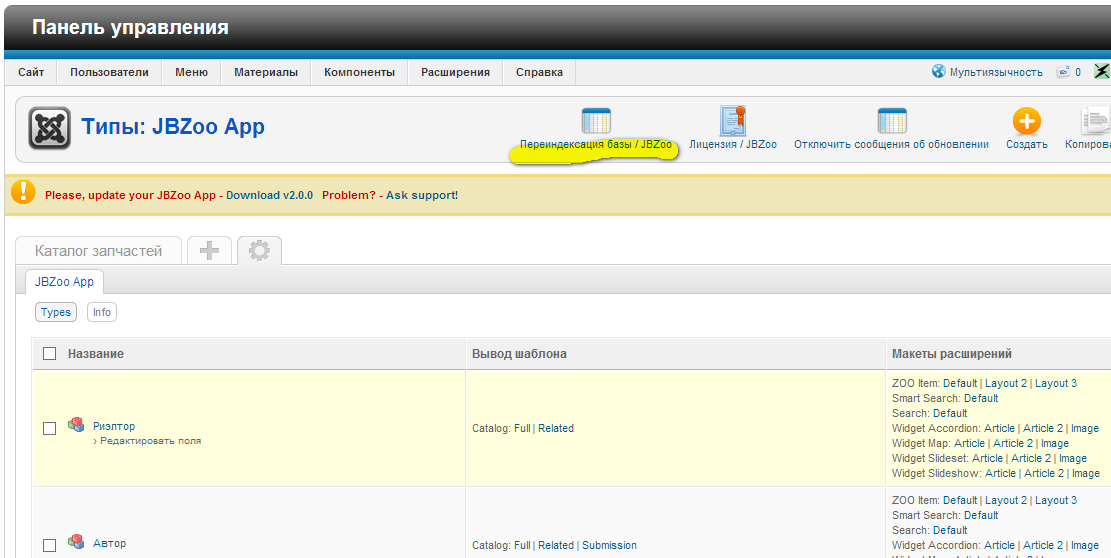Viewport: 1111px width, 558px height.
Task: Click the globe icon beside Мультиязычность
Action: click(x=939, y=72)
